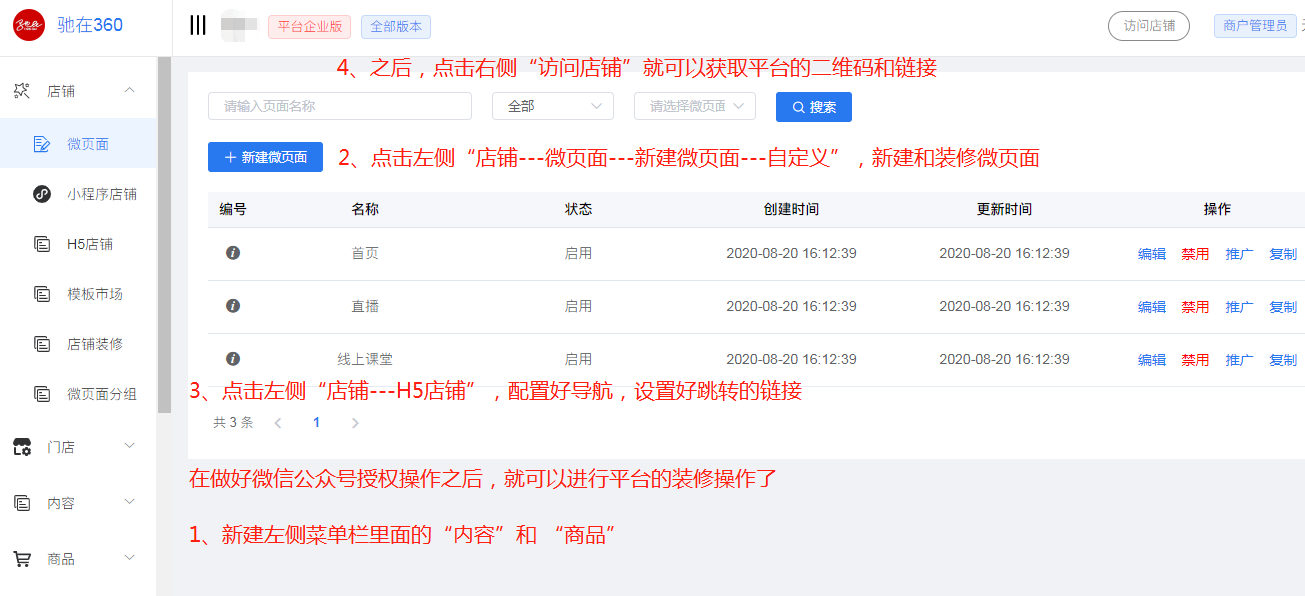Click the info icon in 线上课堂 row
Viewport: 1305px width, 596px height.
point(233,358)
